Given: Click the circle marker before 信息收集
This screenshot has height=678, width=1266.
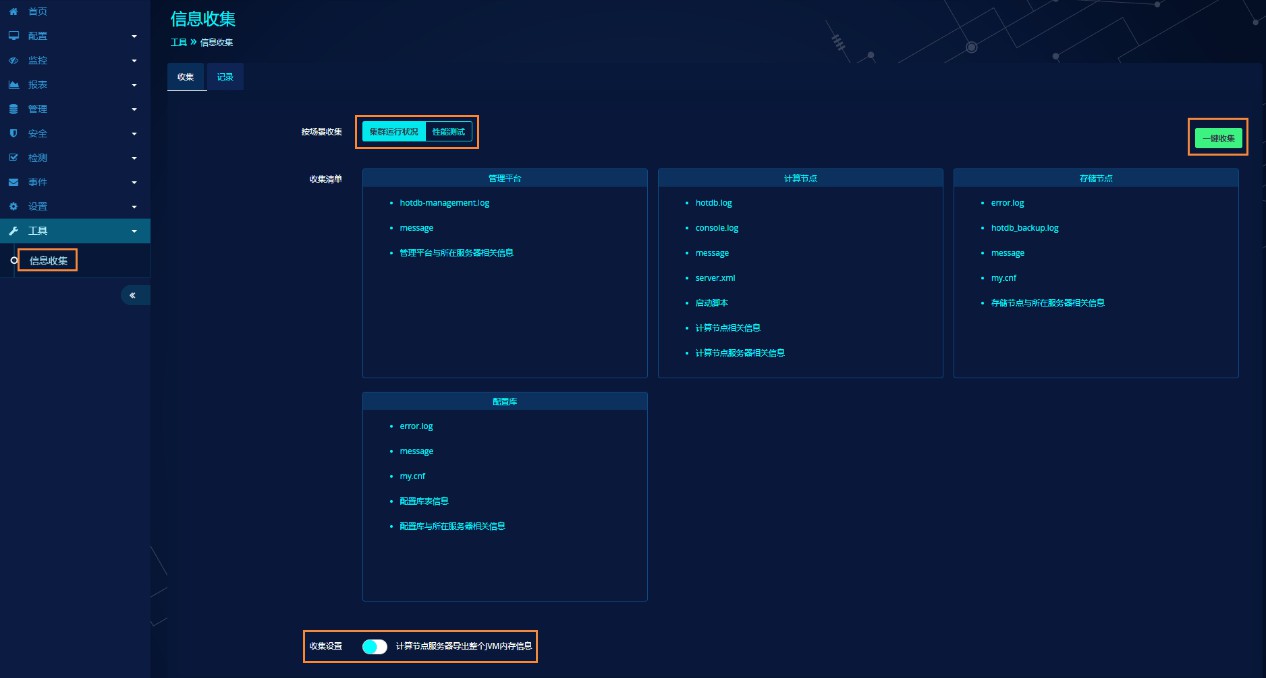Looking at the screenshot, I should click(13, 260).
